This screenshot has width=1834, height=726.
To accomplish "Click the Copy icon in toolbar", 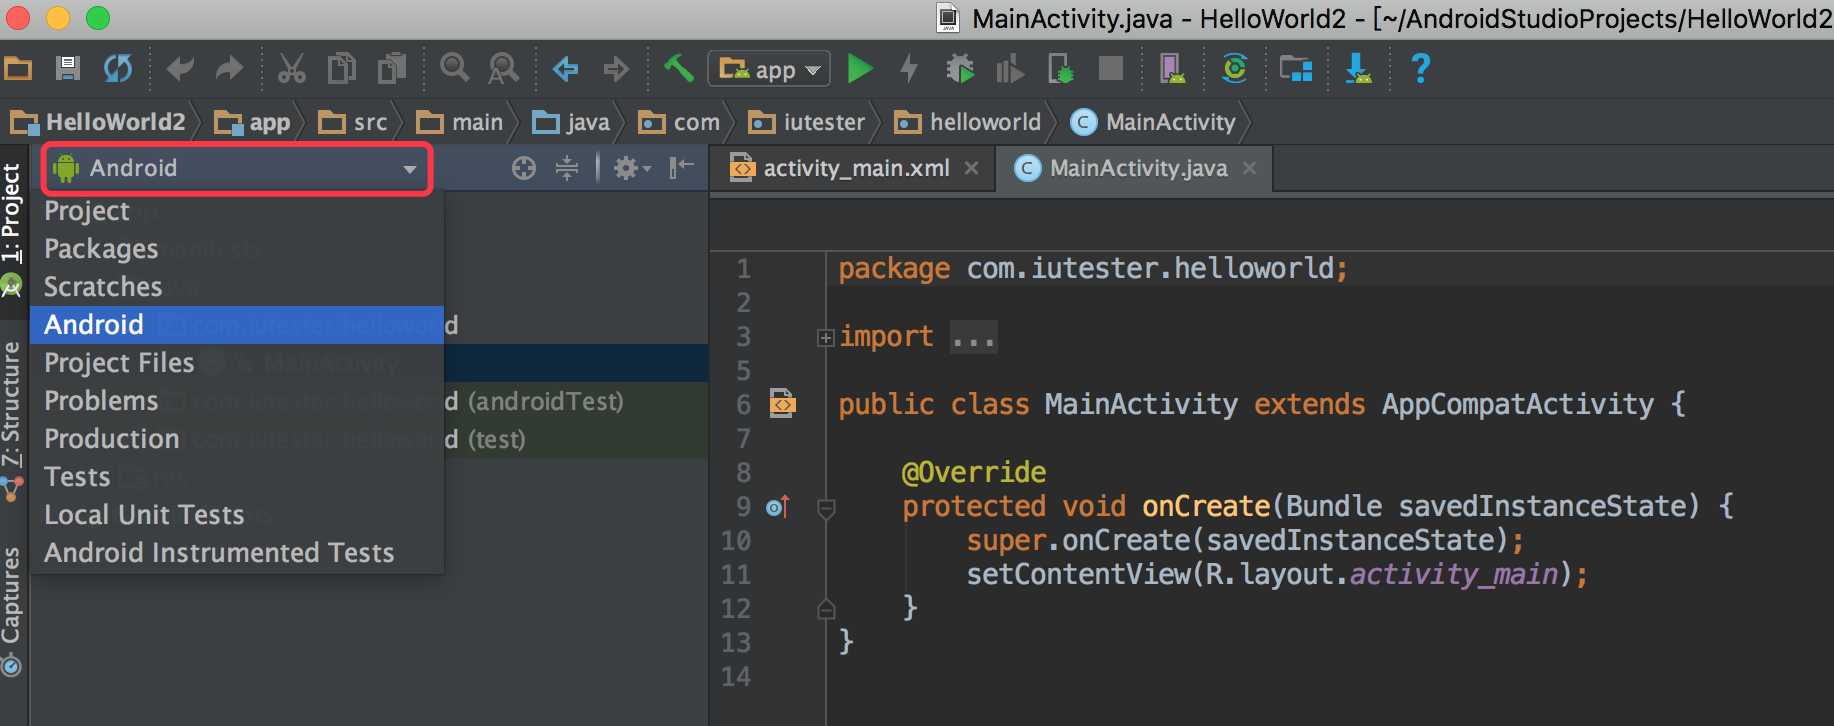I will [x=342, y=69].
